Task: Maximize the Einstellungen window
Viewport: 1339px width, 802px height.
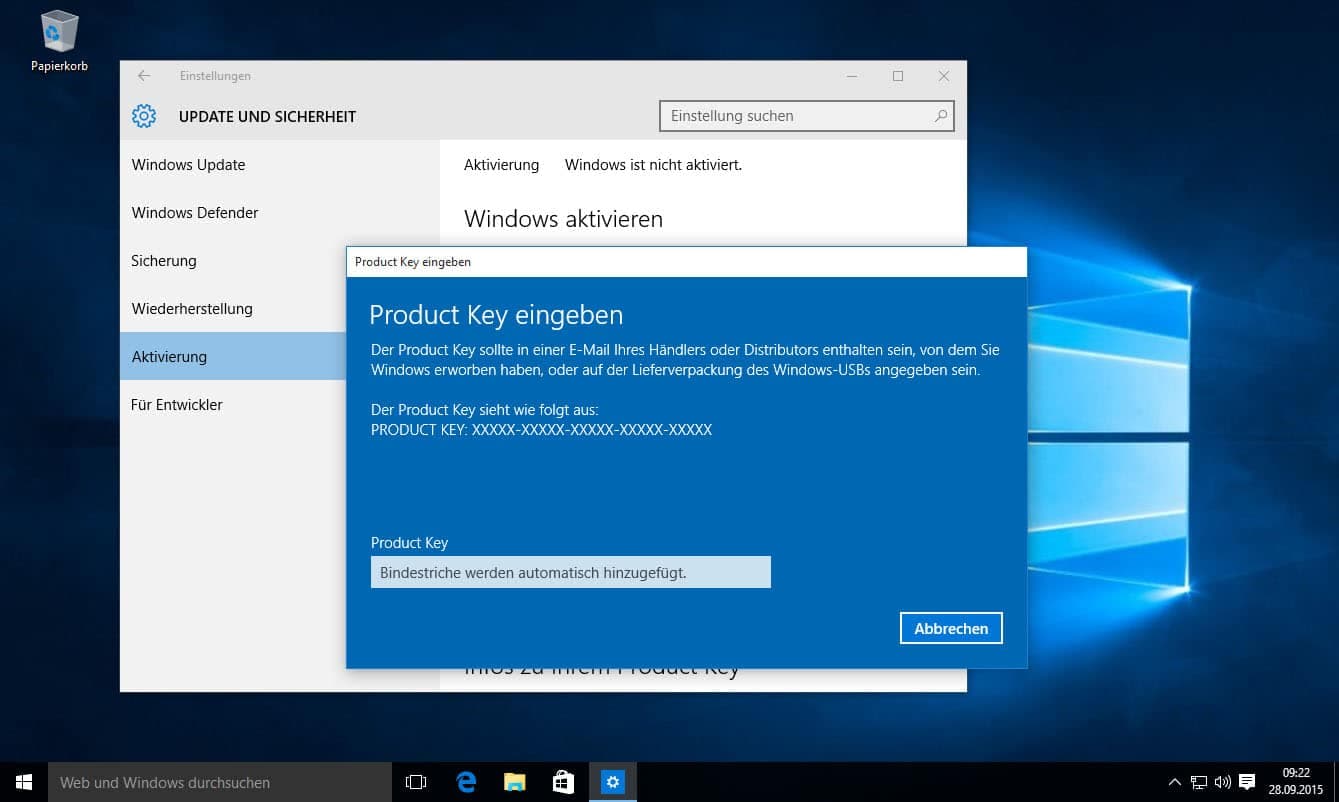Action: click(898, 76)
